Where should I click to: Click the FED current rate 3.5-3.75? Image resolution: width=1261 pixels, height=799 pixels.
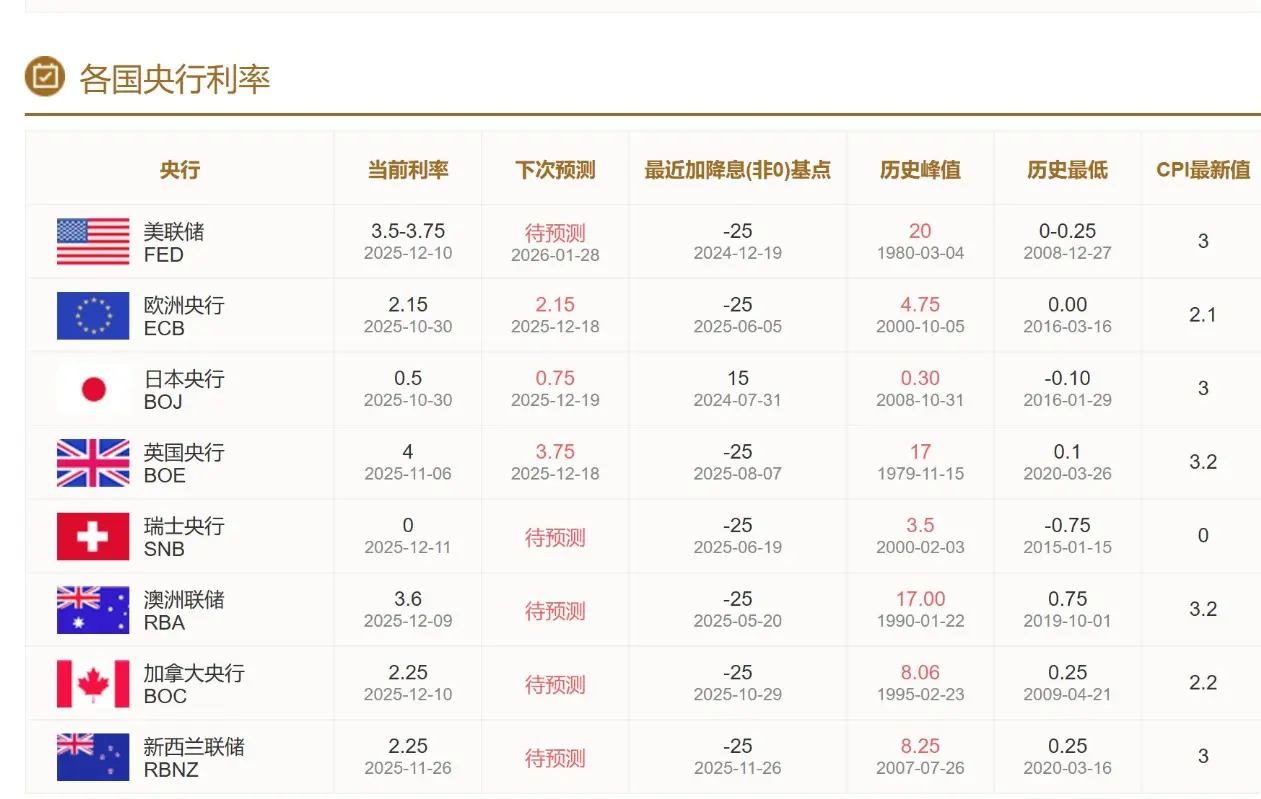[408, 231]
